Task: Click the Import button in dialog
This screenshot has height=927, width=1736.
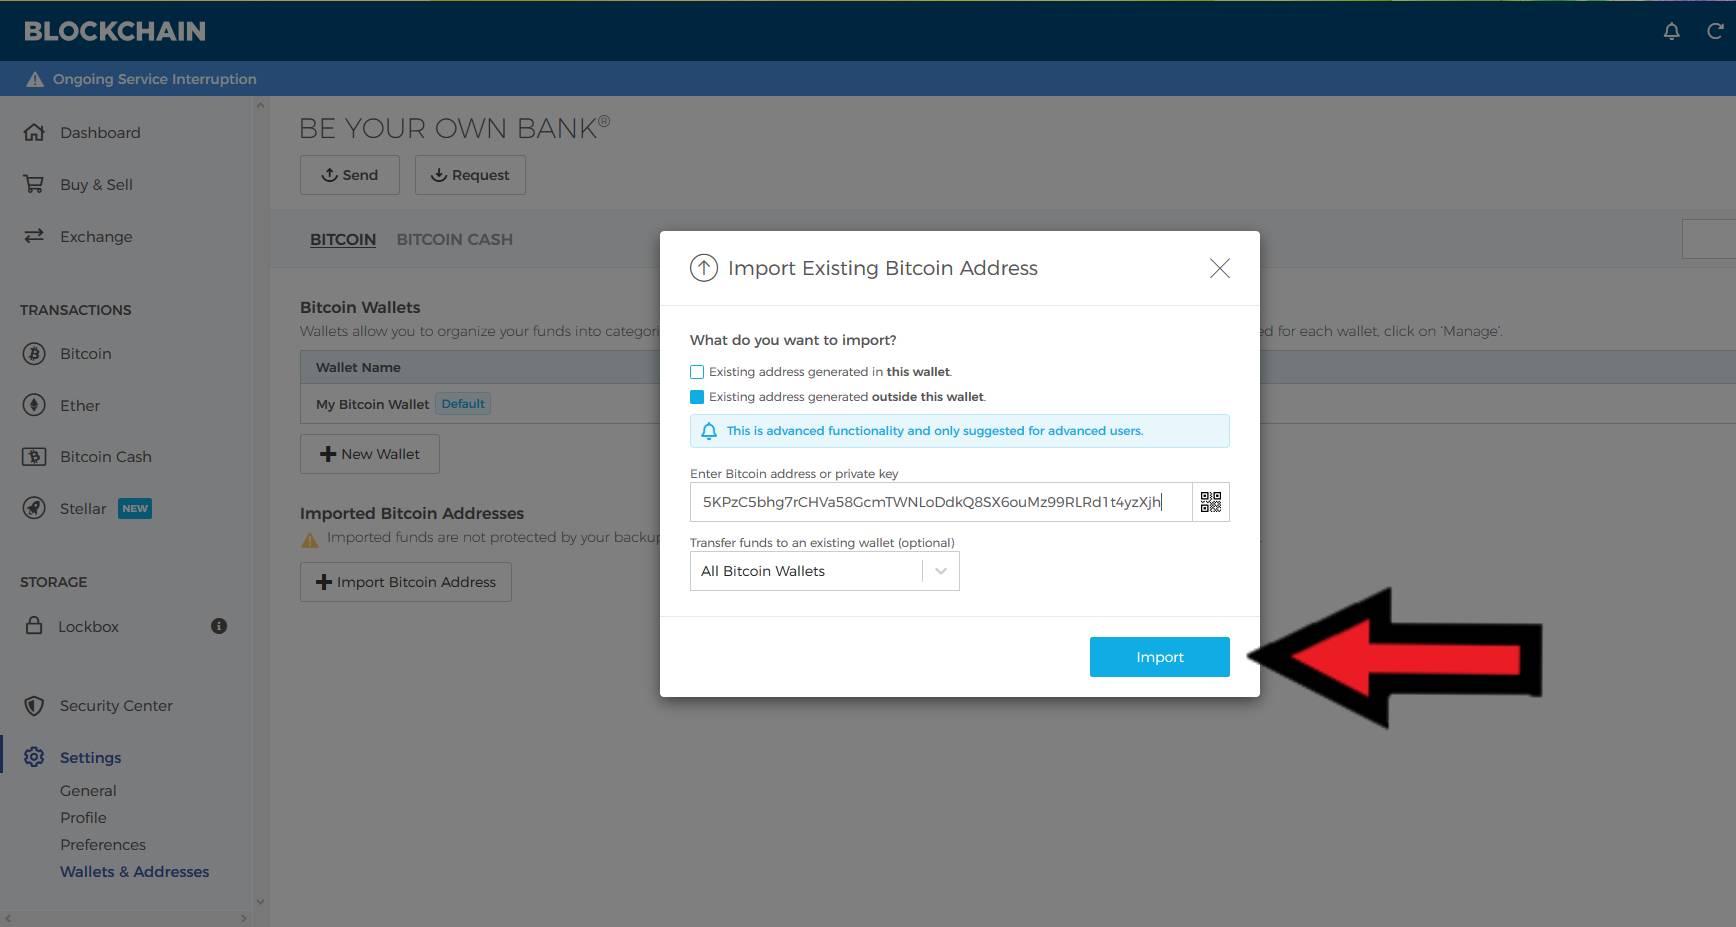Action: (x=1160, y=657)
